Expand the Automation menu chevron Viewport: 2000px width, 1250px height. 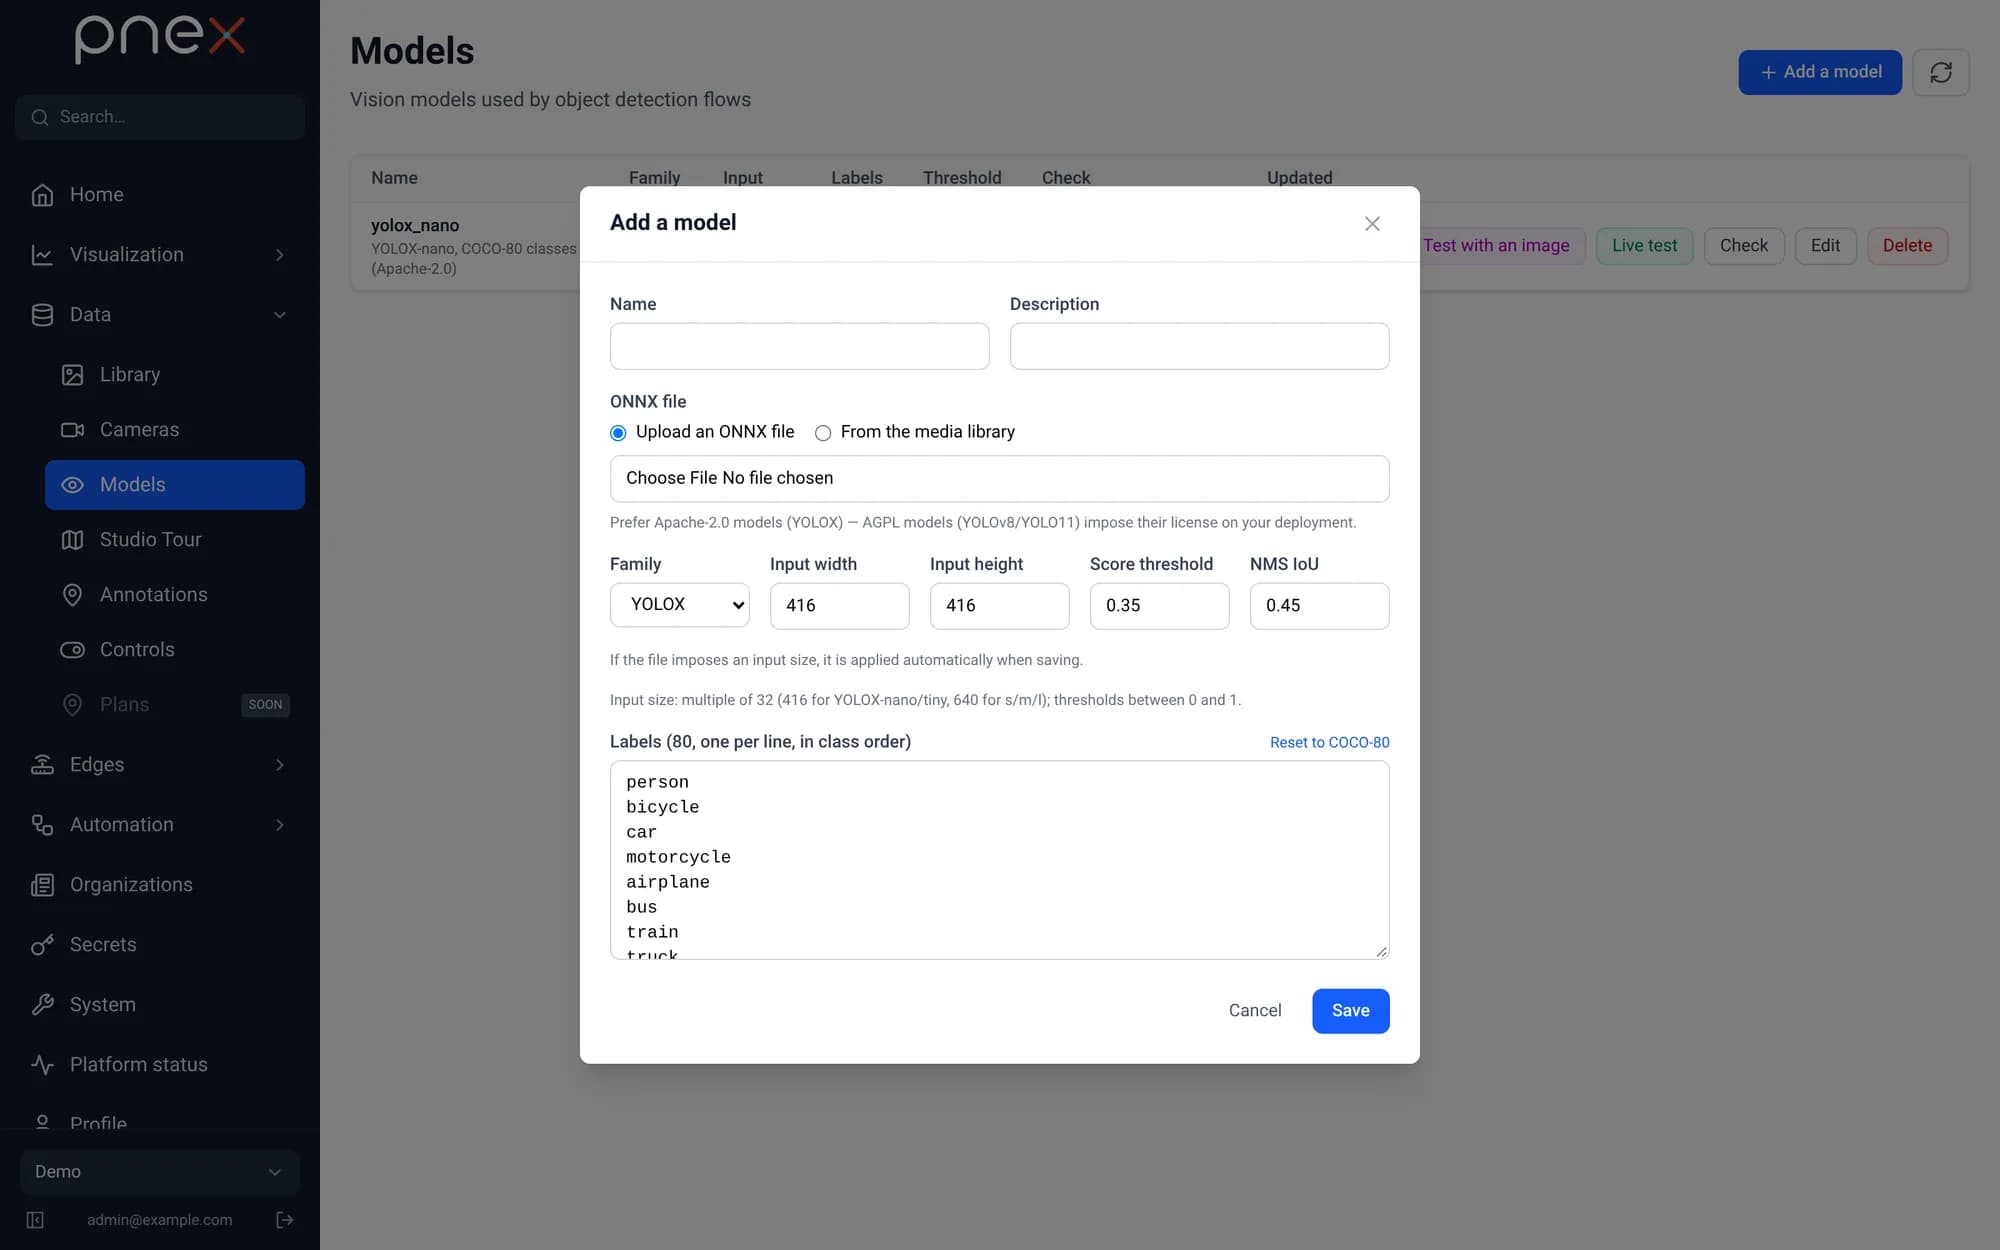point(280,825)
